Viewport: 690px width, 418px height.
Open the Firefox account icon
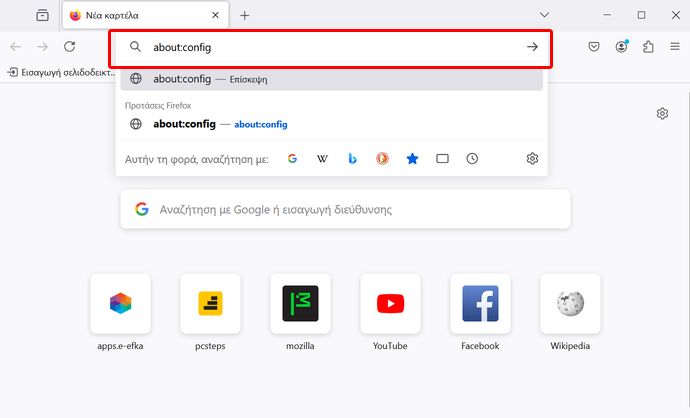(621, 47)
